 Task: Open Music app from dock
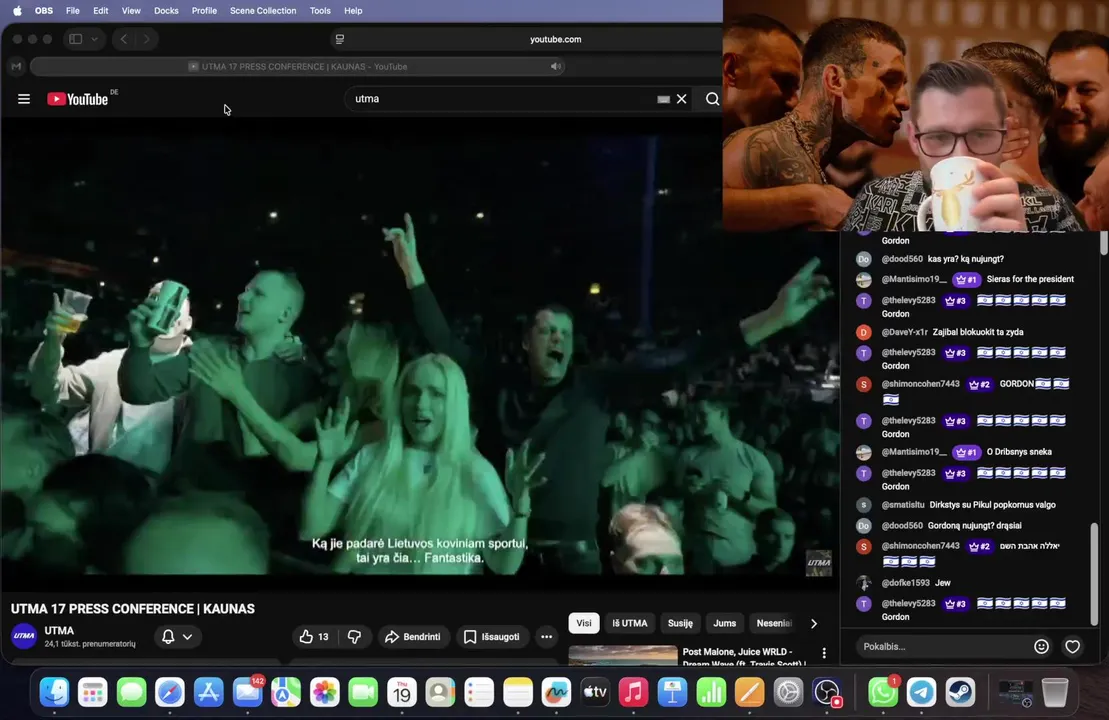pyautogui.click(x=634, y=692)
